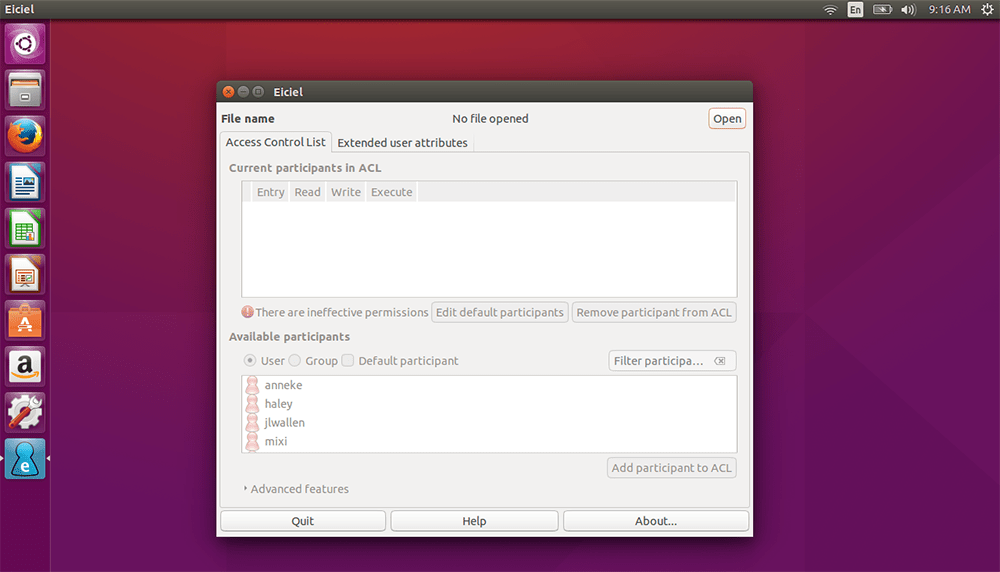Open the Files manager from the dock
This screenshot has height=572, width=1000.
point(25,89)
